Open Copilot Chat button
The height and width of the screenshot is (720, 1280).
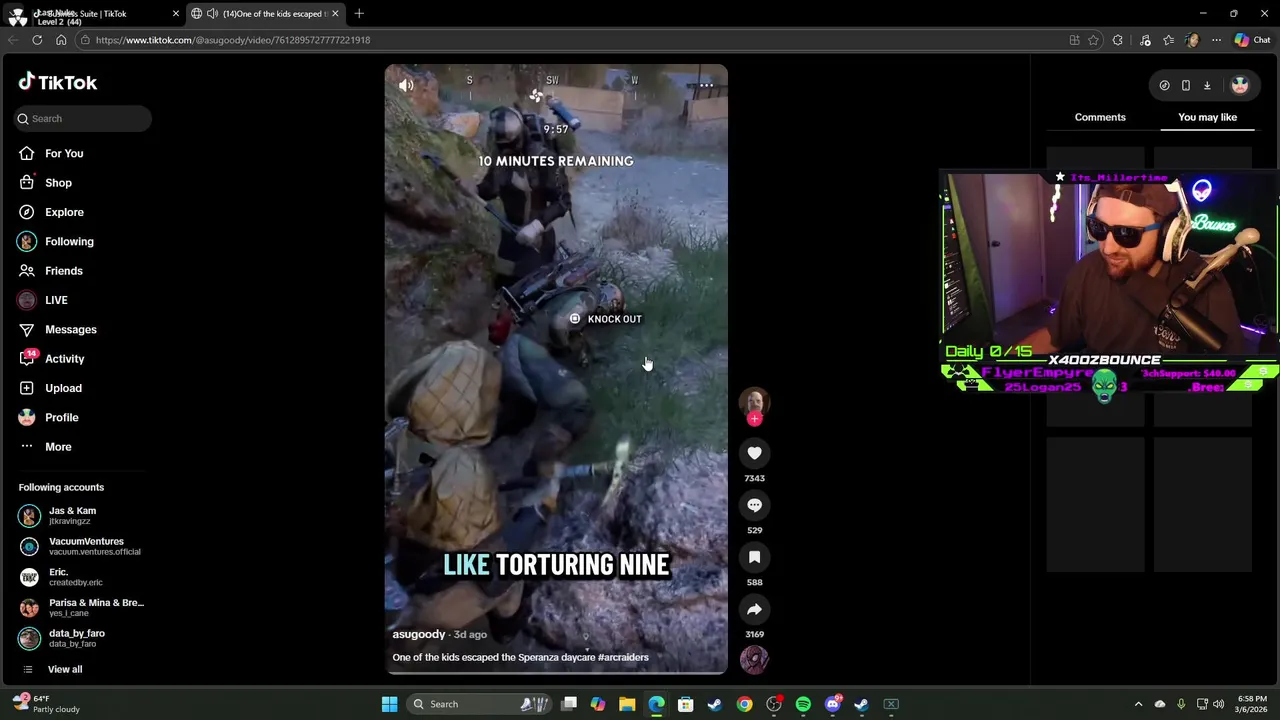(1252, 40)
